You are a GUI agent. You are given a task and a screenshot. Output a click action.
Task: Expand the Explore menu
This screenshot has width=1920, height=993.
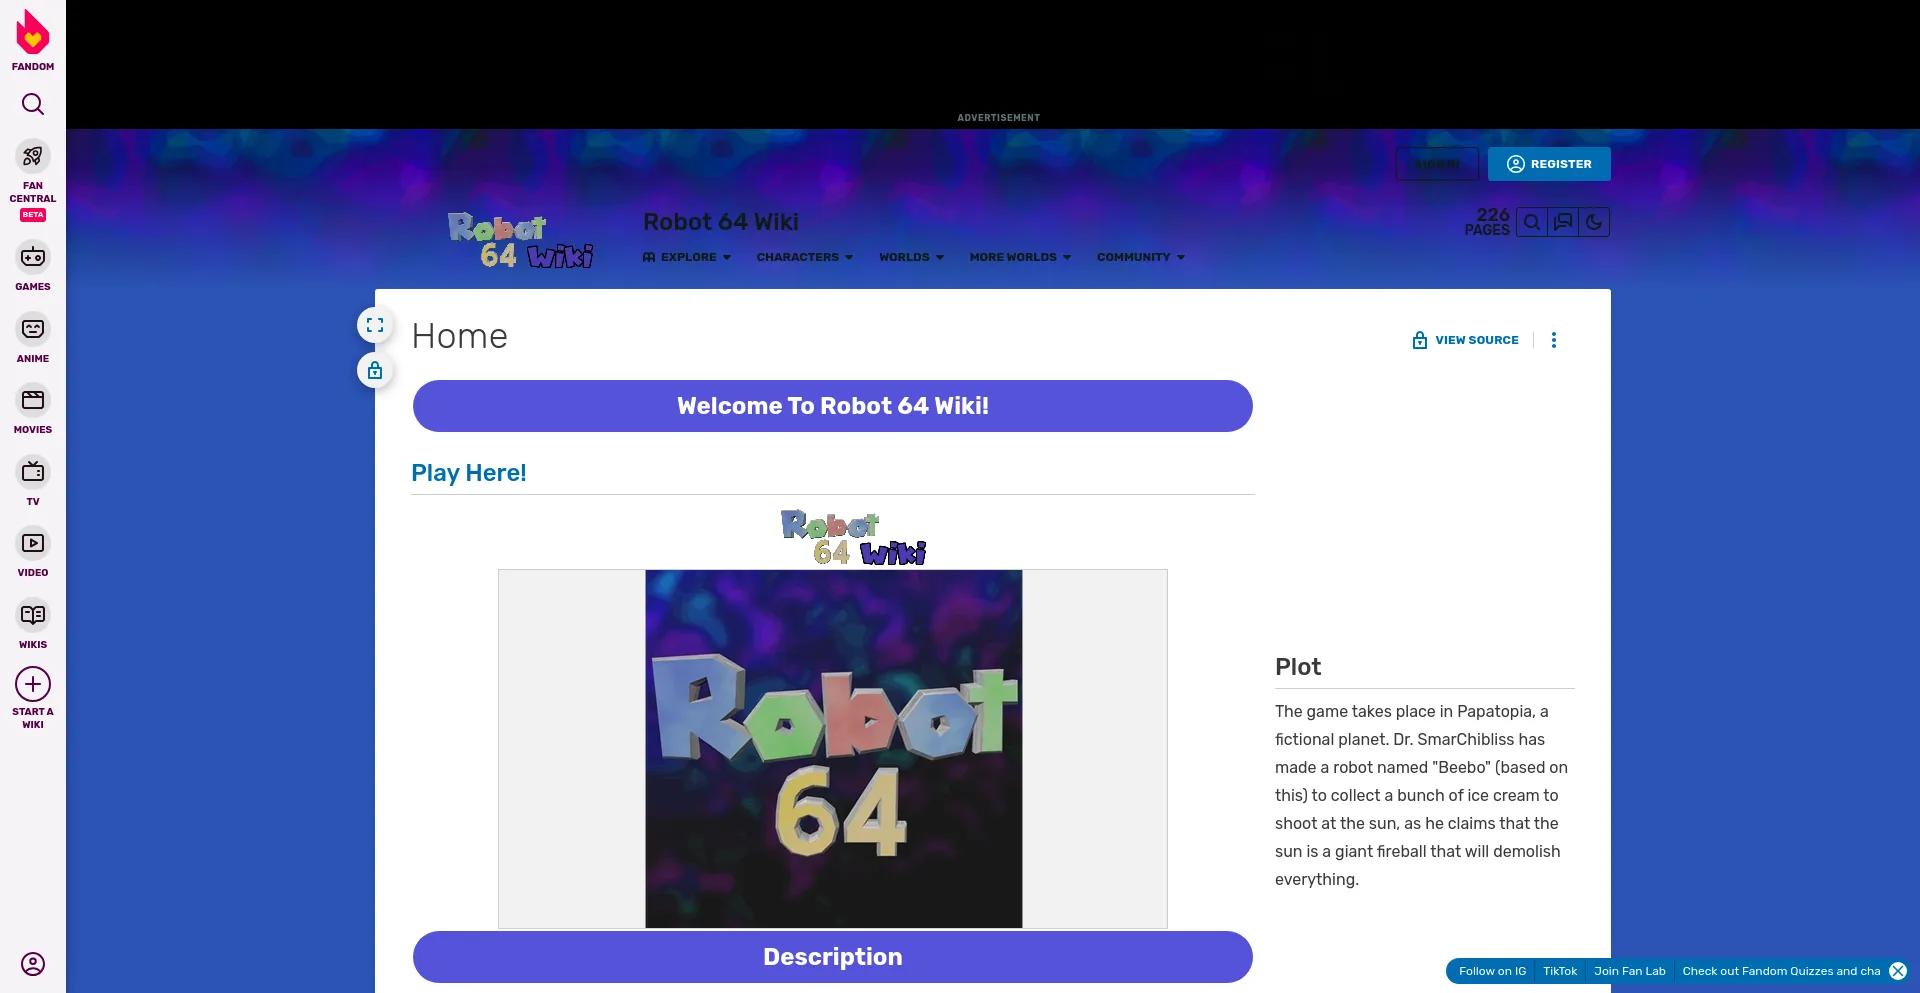(x=687, y=257)
